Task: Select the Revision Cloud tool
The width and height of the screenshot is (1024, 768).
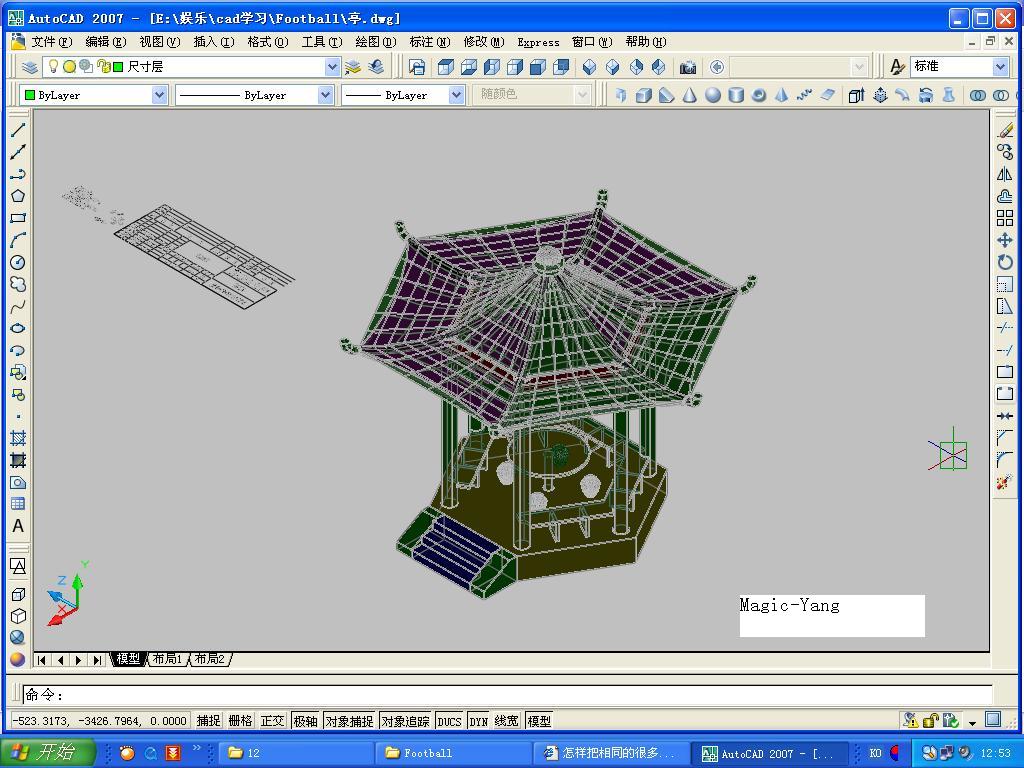Action: click(18, 284)
